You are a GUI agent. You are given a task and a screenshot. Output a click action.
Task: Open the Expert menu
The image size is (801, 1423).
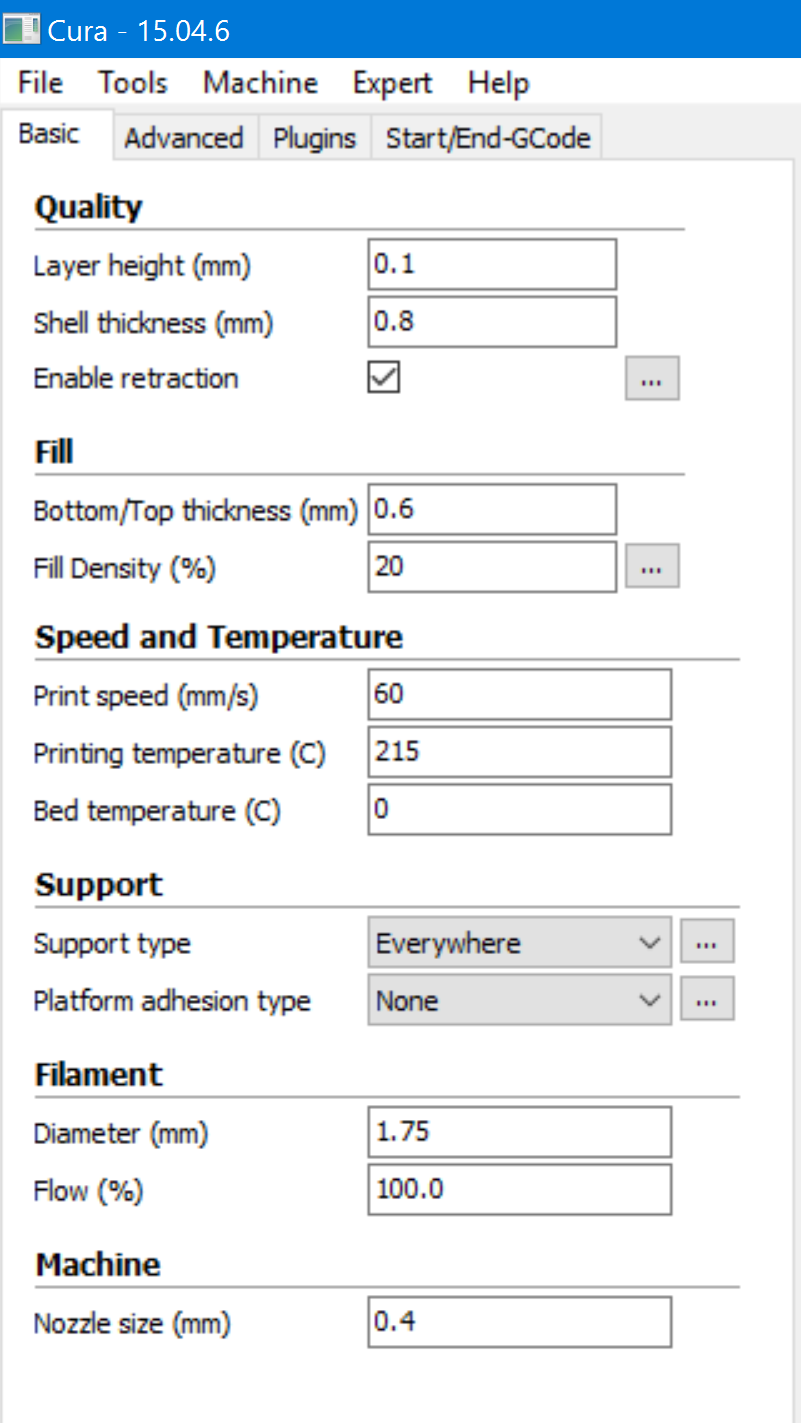click(392, 83)
